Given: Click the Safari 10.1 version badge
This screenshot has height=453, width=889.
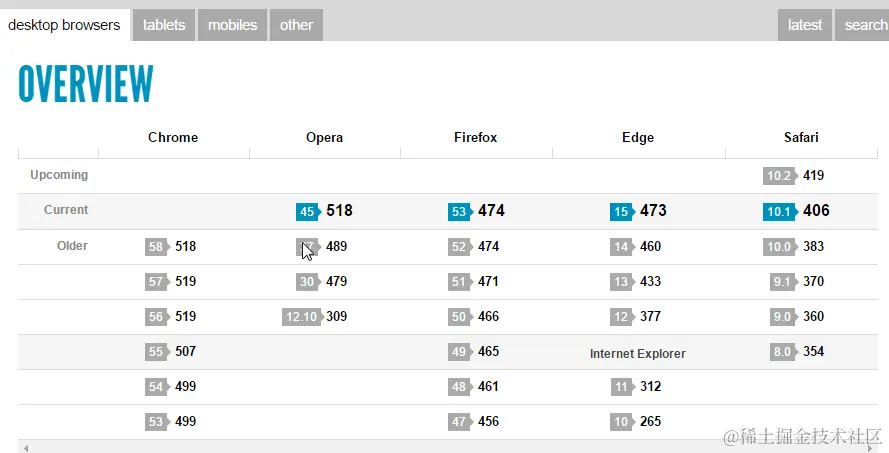Looking at the screenshot, I should (x=781, y=211).
